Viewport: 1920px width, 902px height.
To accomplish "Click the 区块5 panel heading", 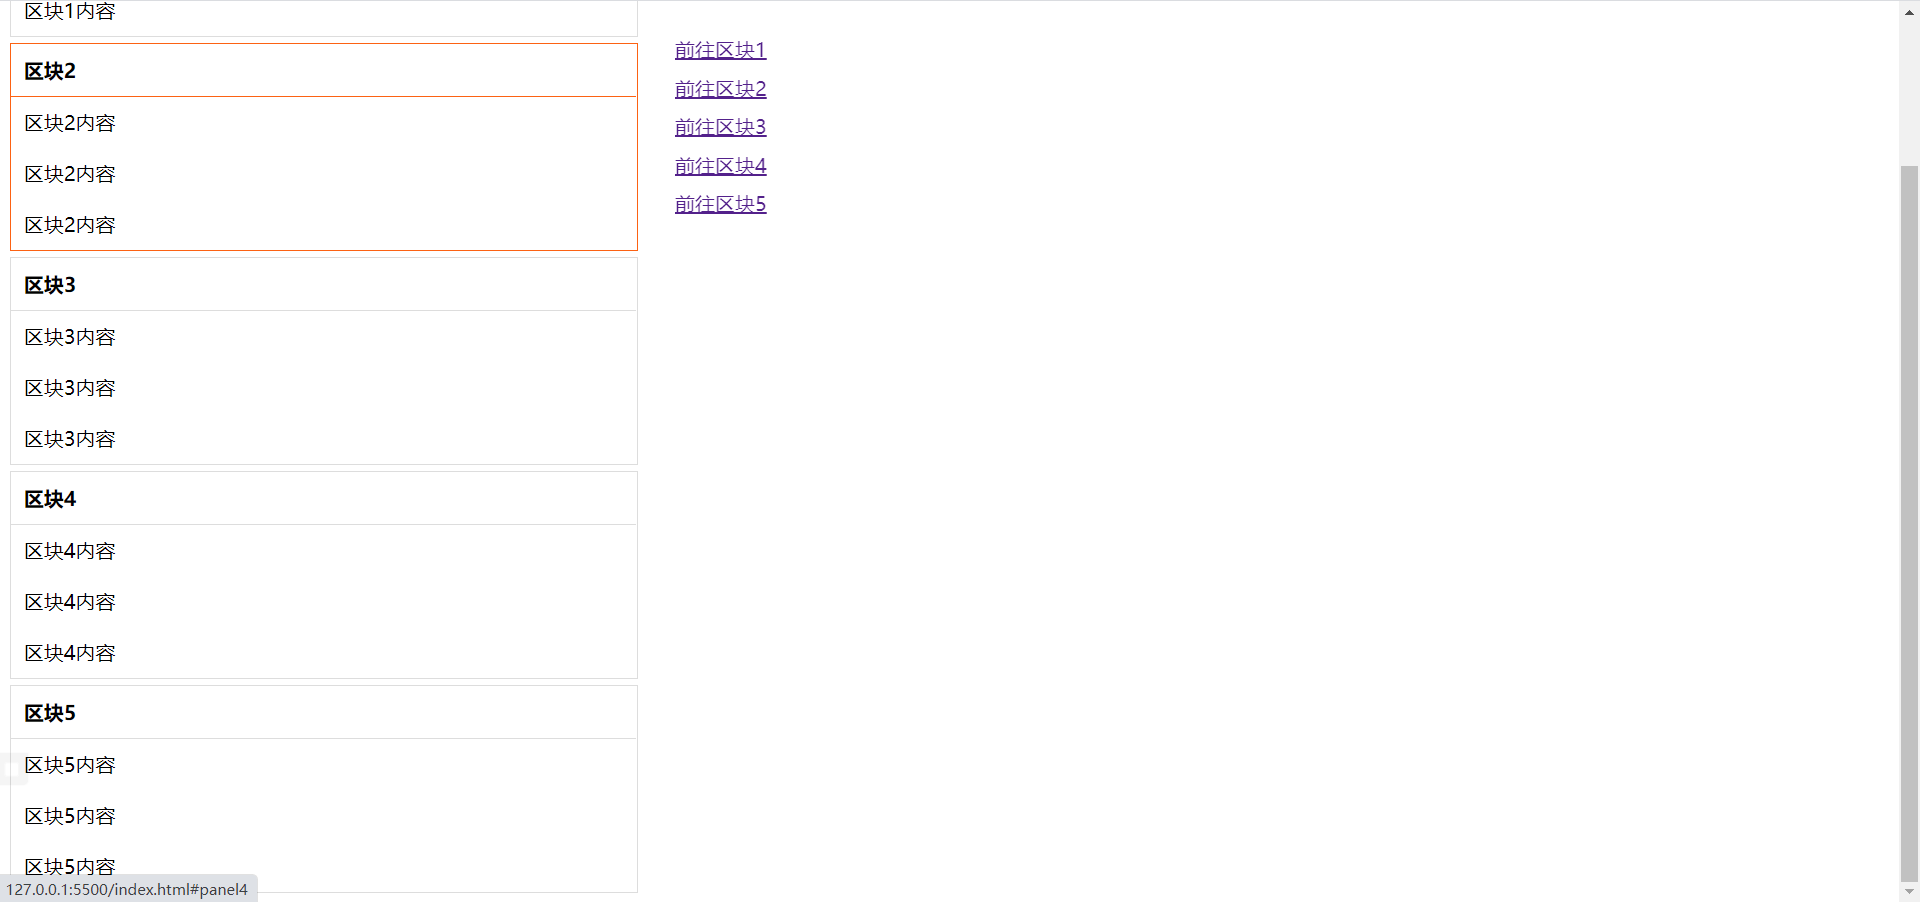I will [50, 713].
